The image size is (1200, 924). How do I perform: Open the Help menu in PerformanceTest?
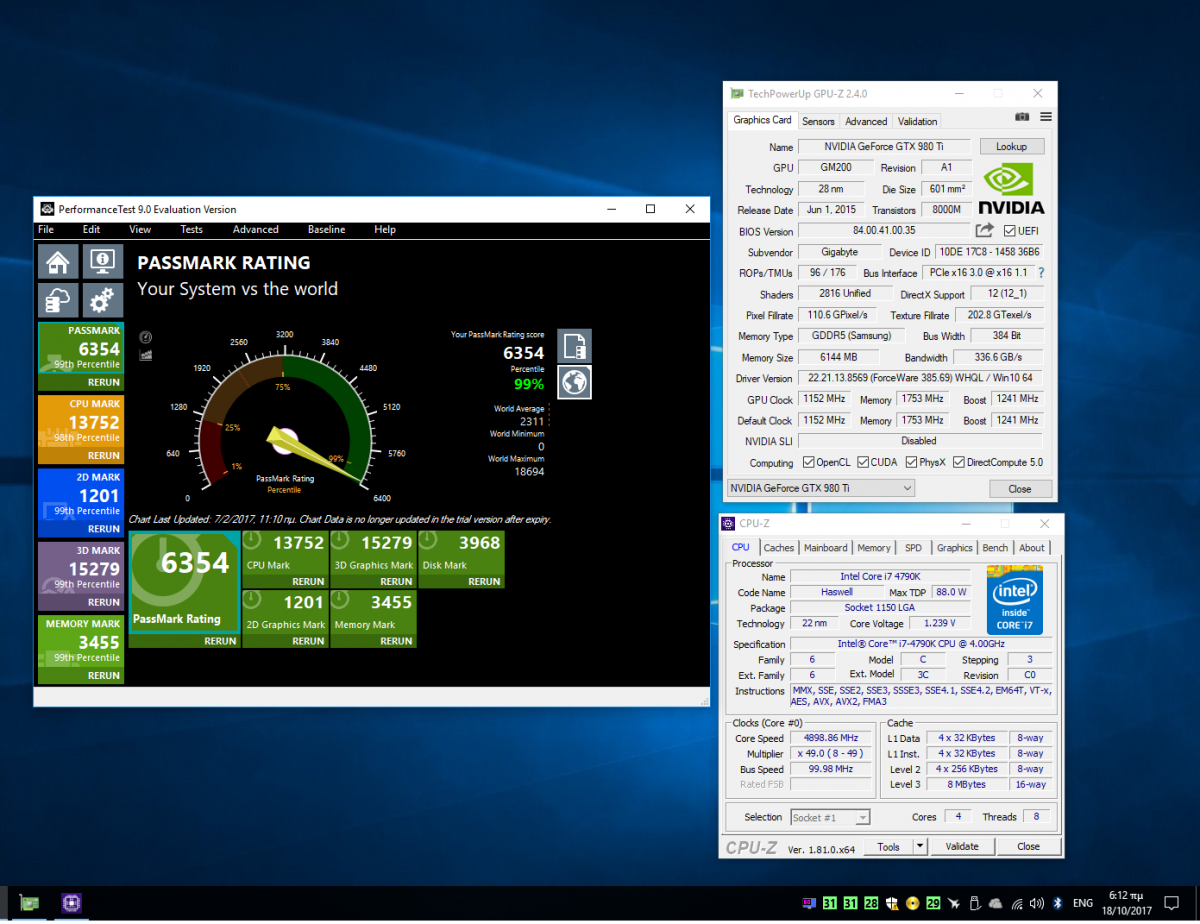[x=385, y=229]
